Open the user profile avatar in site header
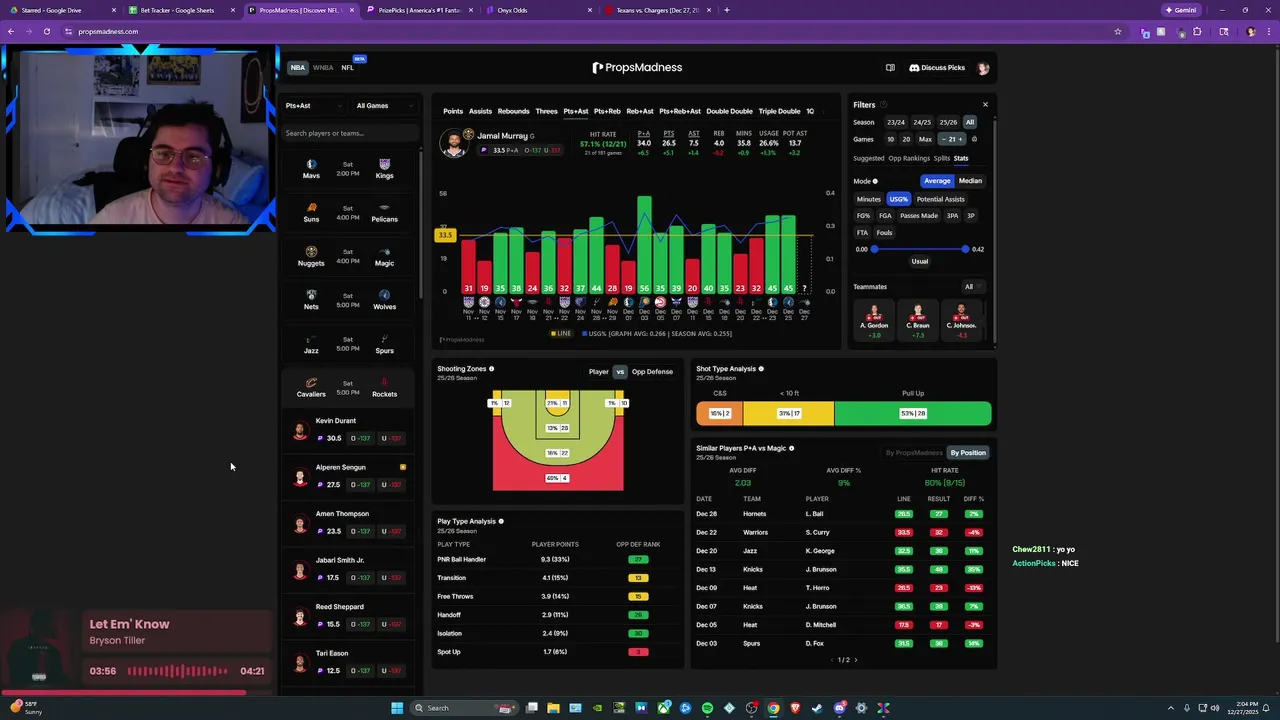This screenshot has width=1280, height=720. (983, 68)
